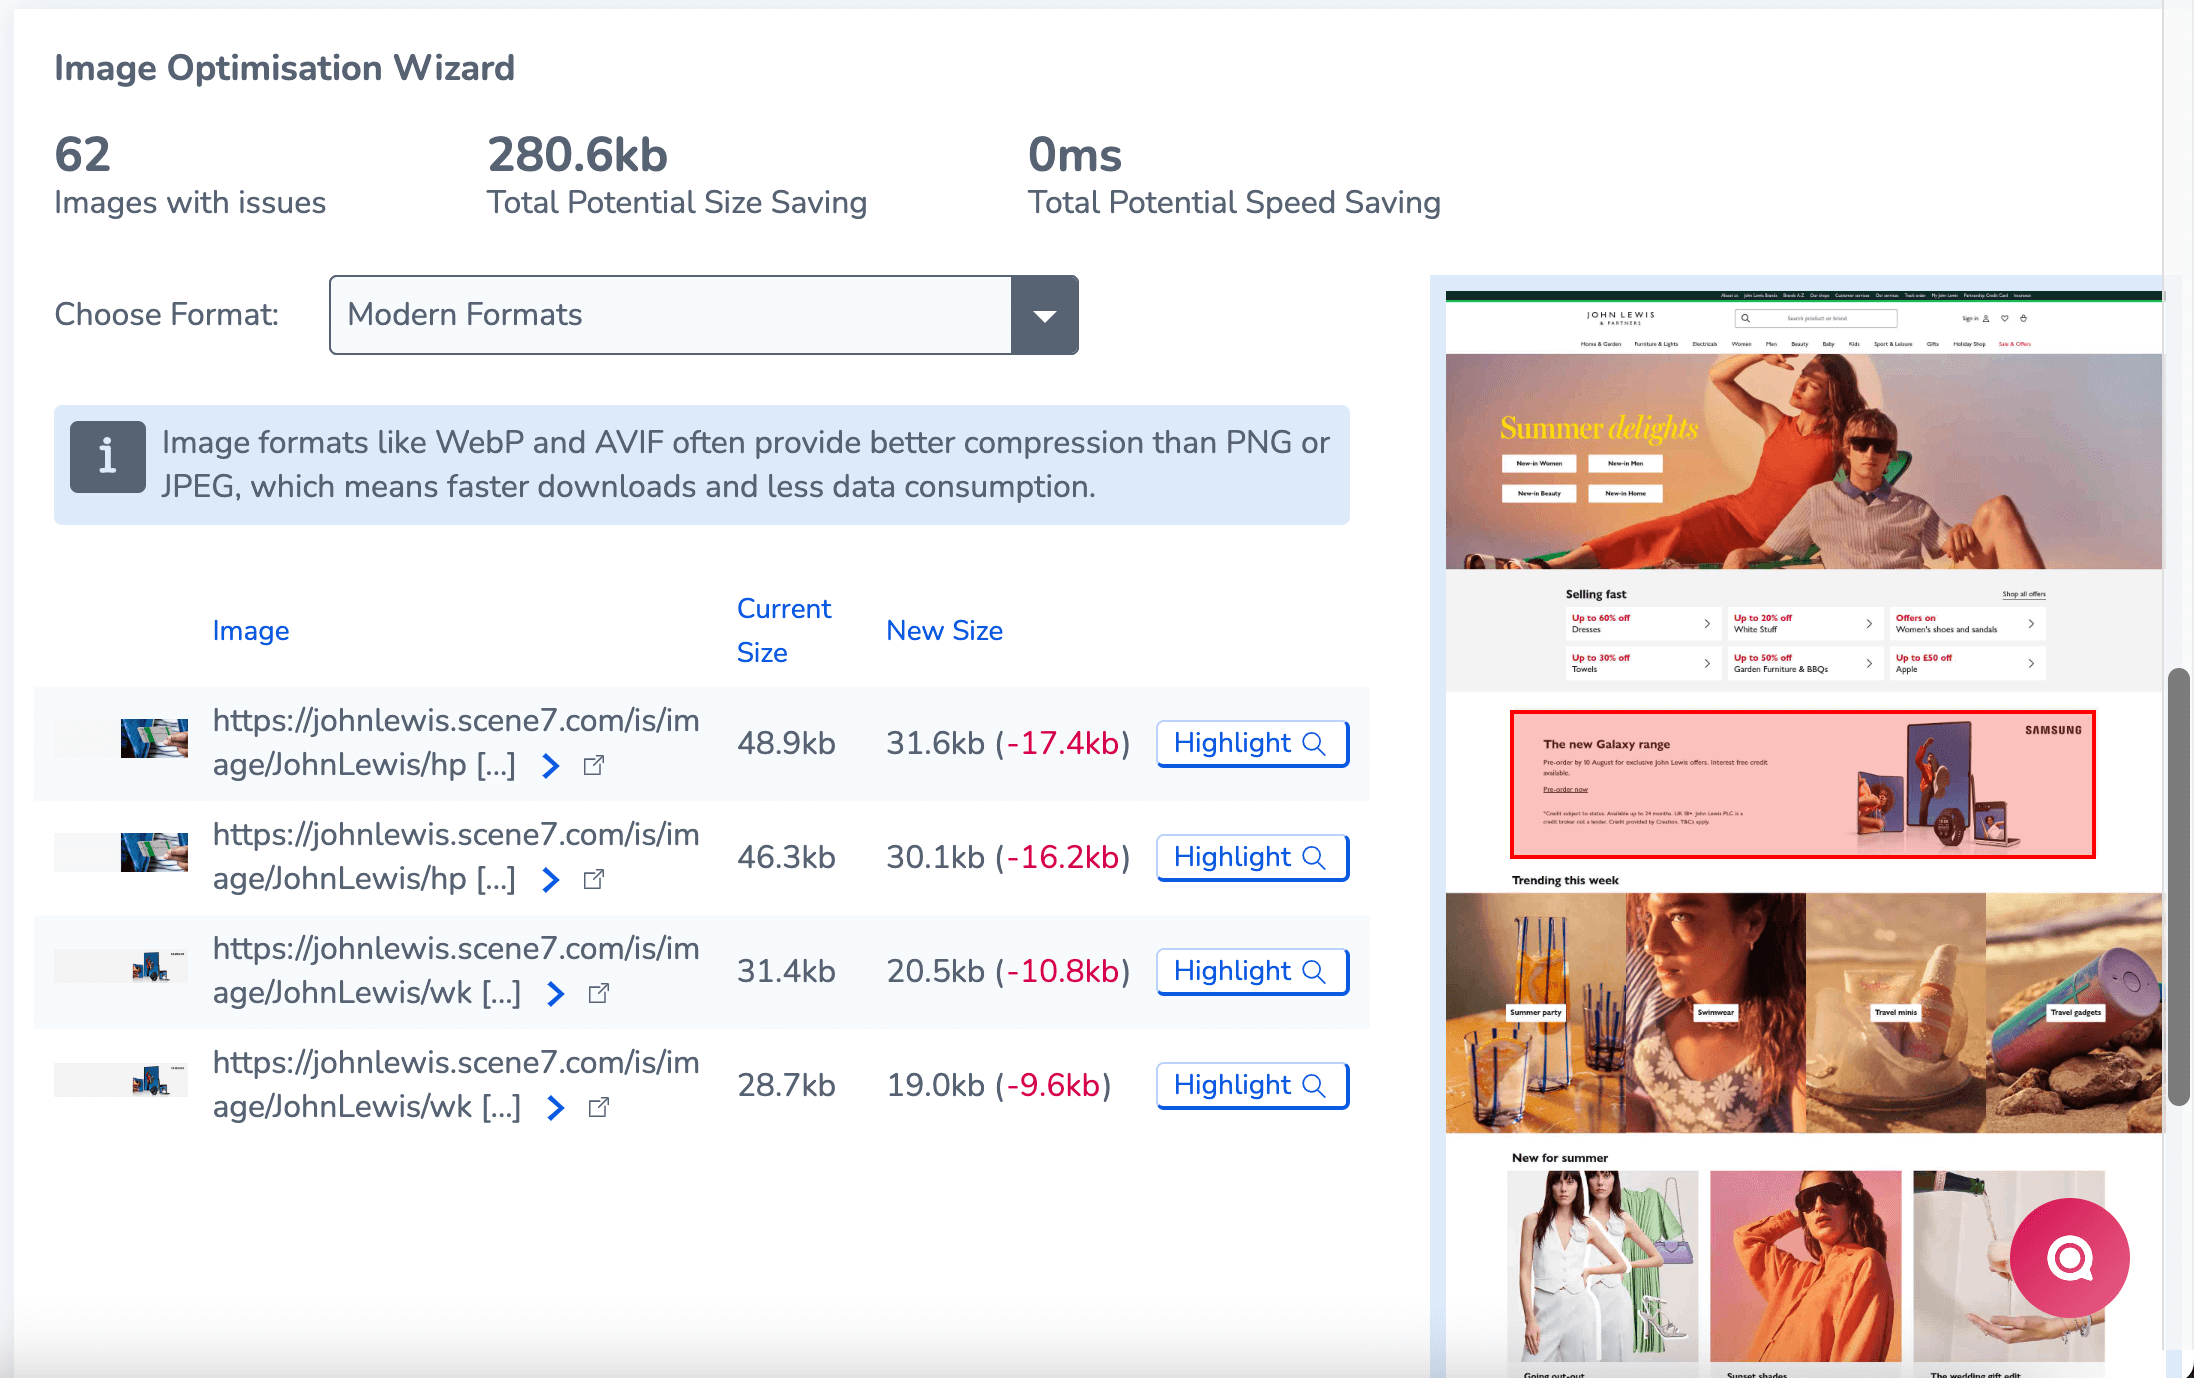The height and width of the screenshot is (1378, 2194).
Task: Click the Swimwear trending tile
Action: click(x=1715, y=1012)
